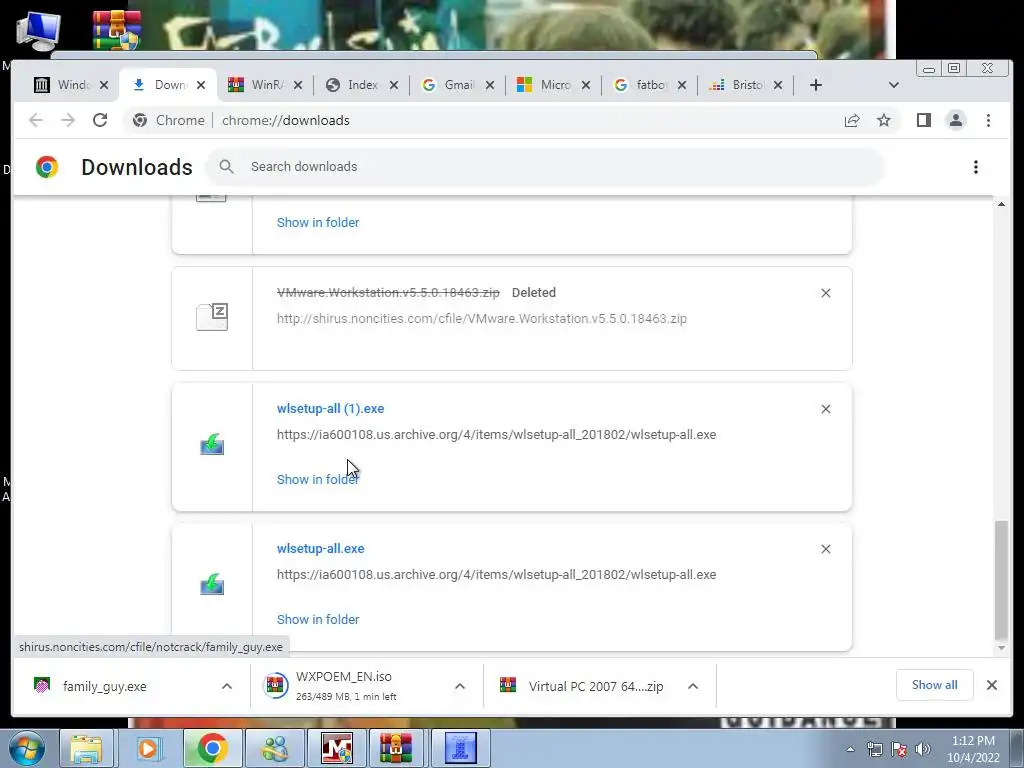The height and width of the screenshot is (768, 1024).
Task: Click the wlsetup-all.exe installer icon
Action: [x=212, y=584]
